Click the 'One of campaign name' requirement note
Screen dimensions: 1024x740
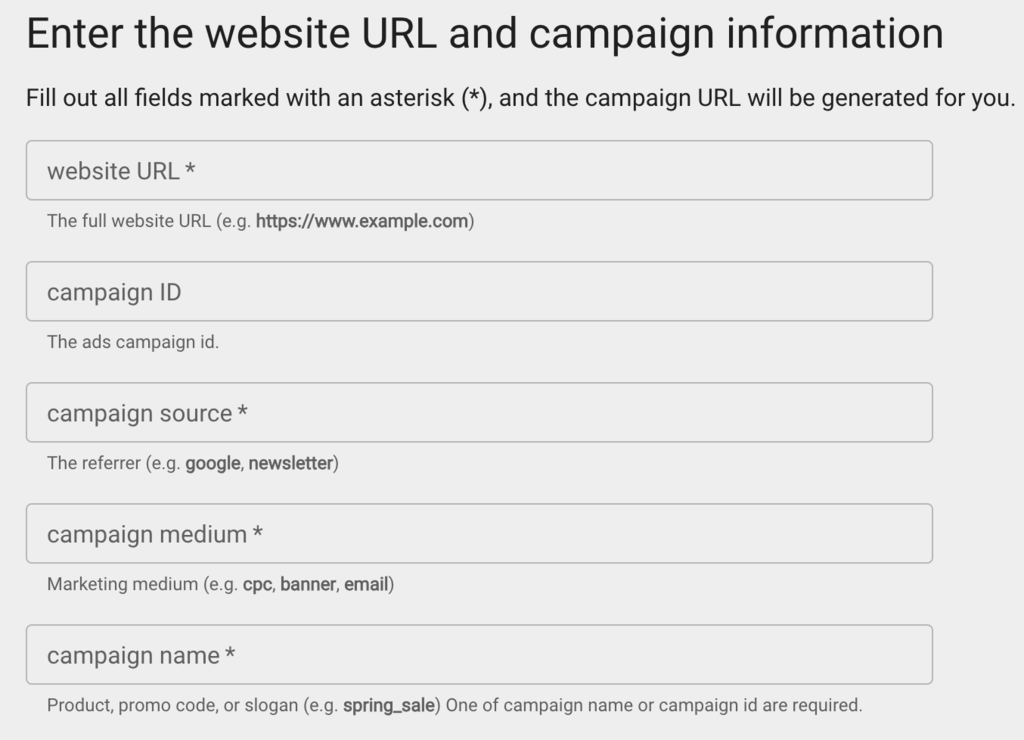point(653,705)
